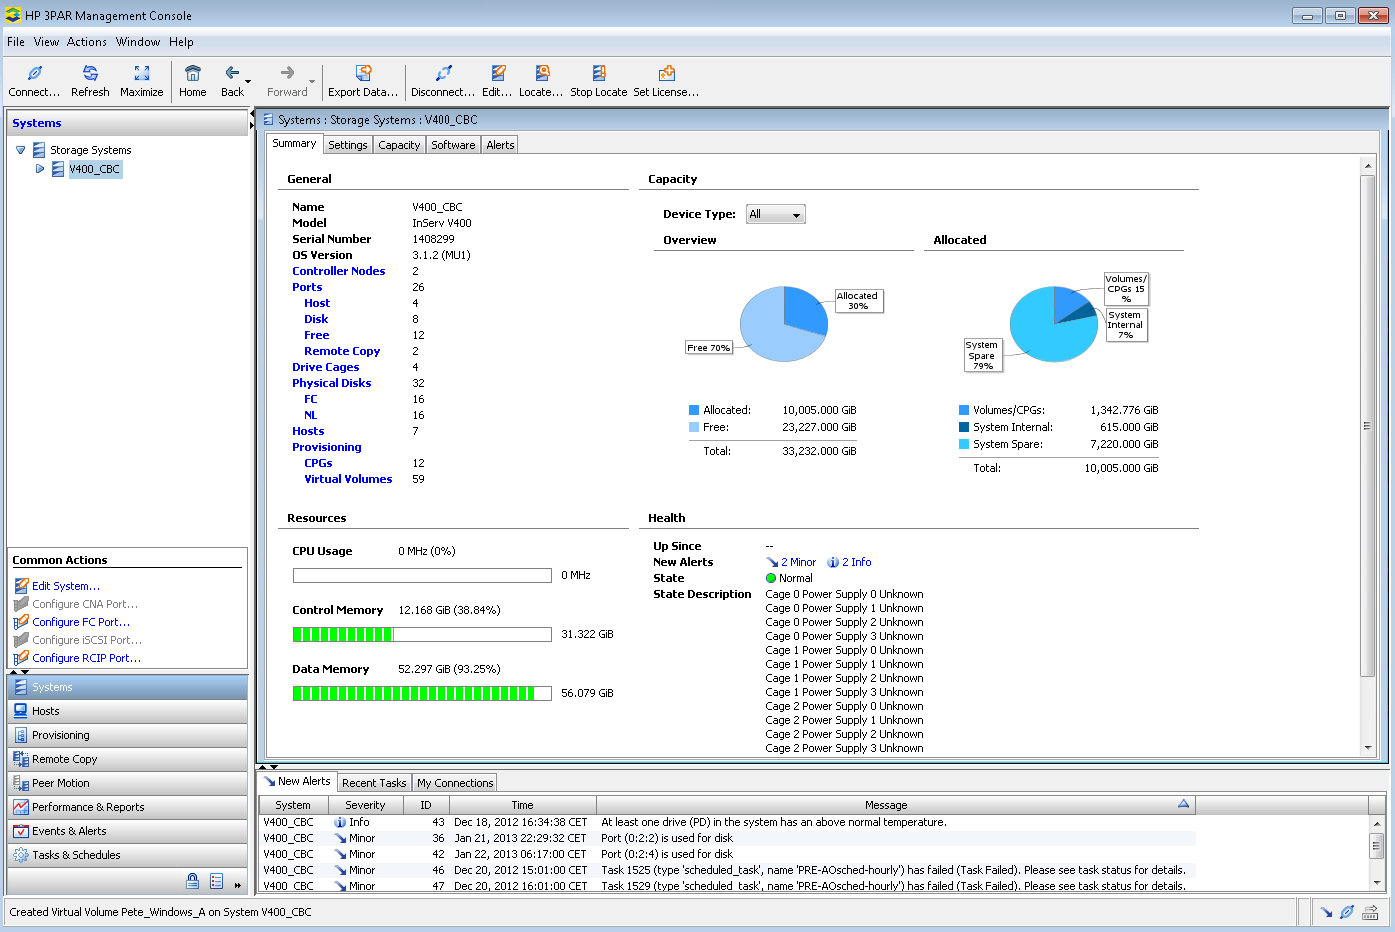Click status bar blue arrow alert icon

point(1326,912)
